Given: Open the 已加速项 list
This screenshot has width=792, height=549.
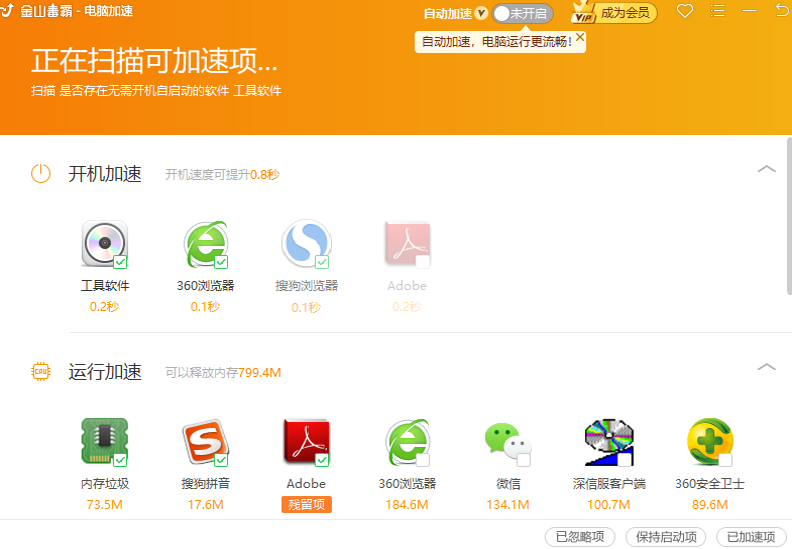Looking at the screenshot, I should click(x=751, y=536).
